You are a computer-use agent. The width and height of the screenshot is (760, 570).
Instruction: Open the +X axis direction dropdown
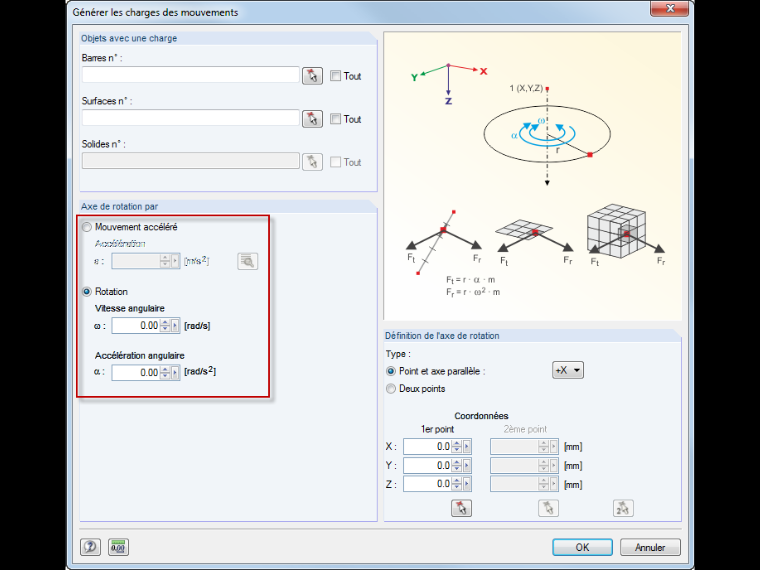568,370
